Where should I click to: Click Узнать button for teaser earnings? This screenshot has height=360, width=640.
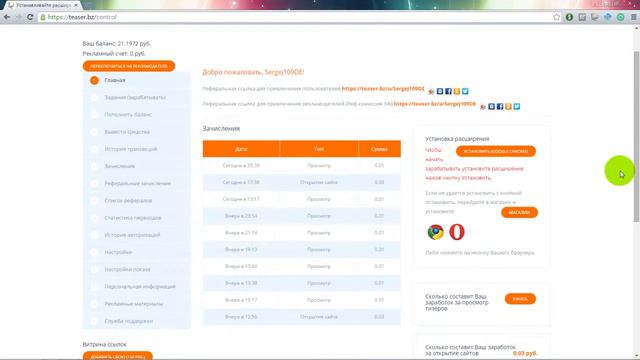(520, 299)
